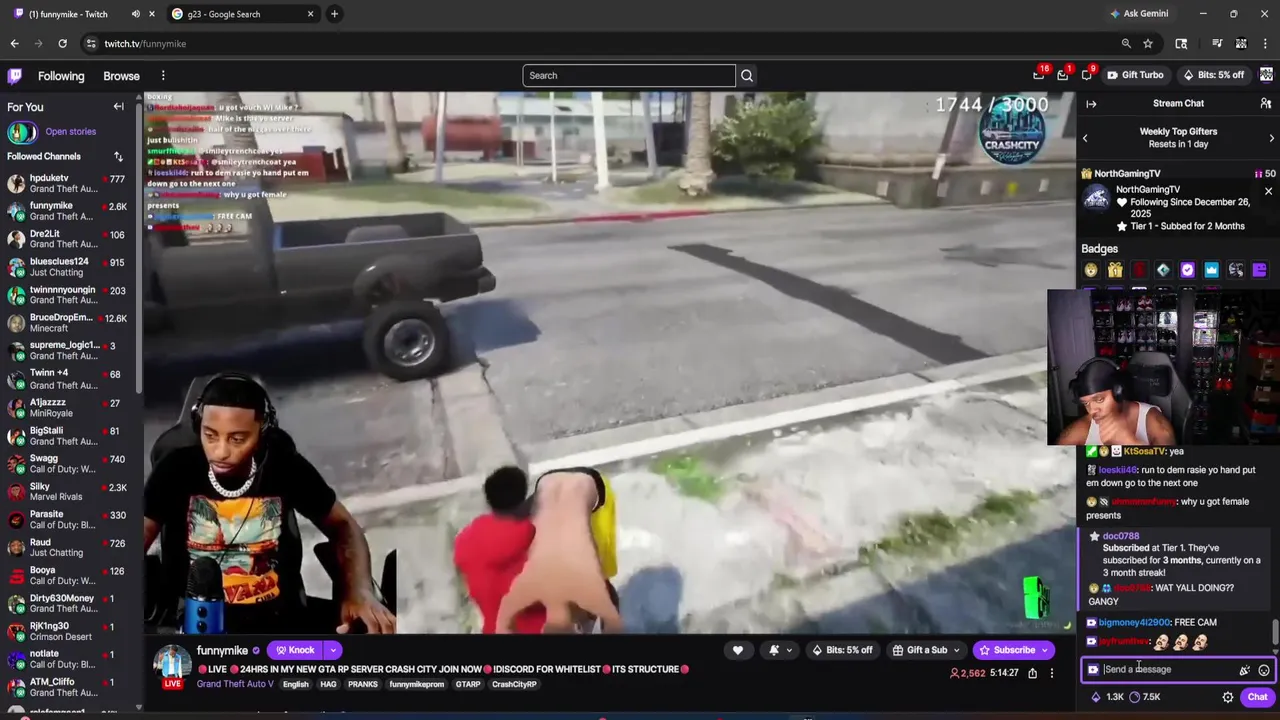The width and height of the screenshot is (1280, 720).
Task: Bookmark the page with the star icon
Action: [x=1148, y=44]
